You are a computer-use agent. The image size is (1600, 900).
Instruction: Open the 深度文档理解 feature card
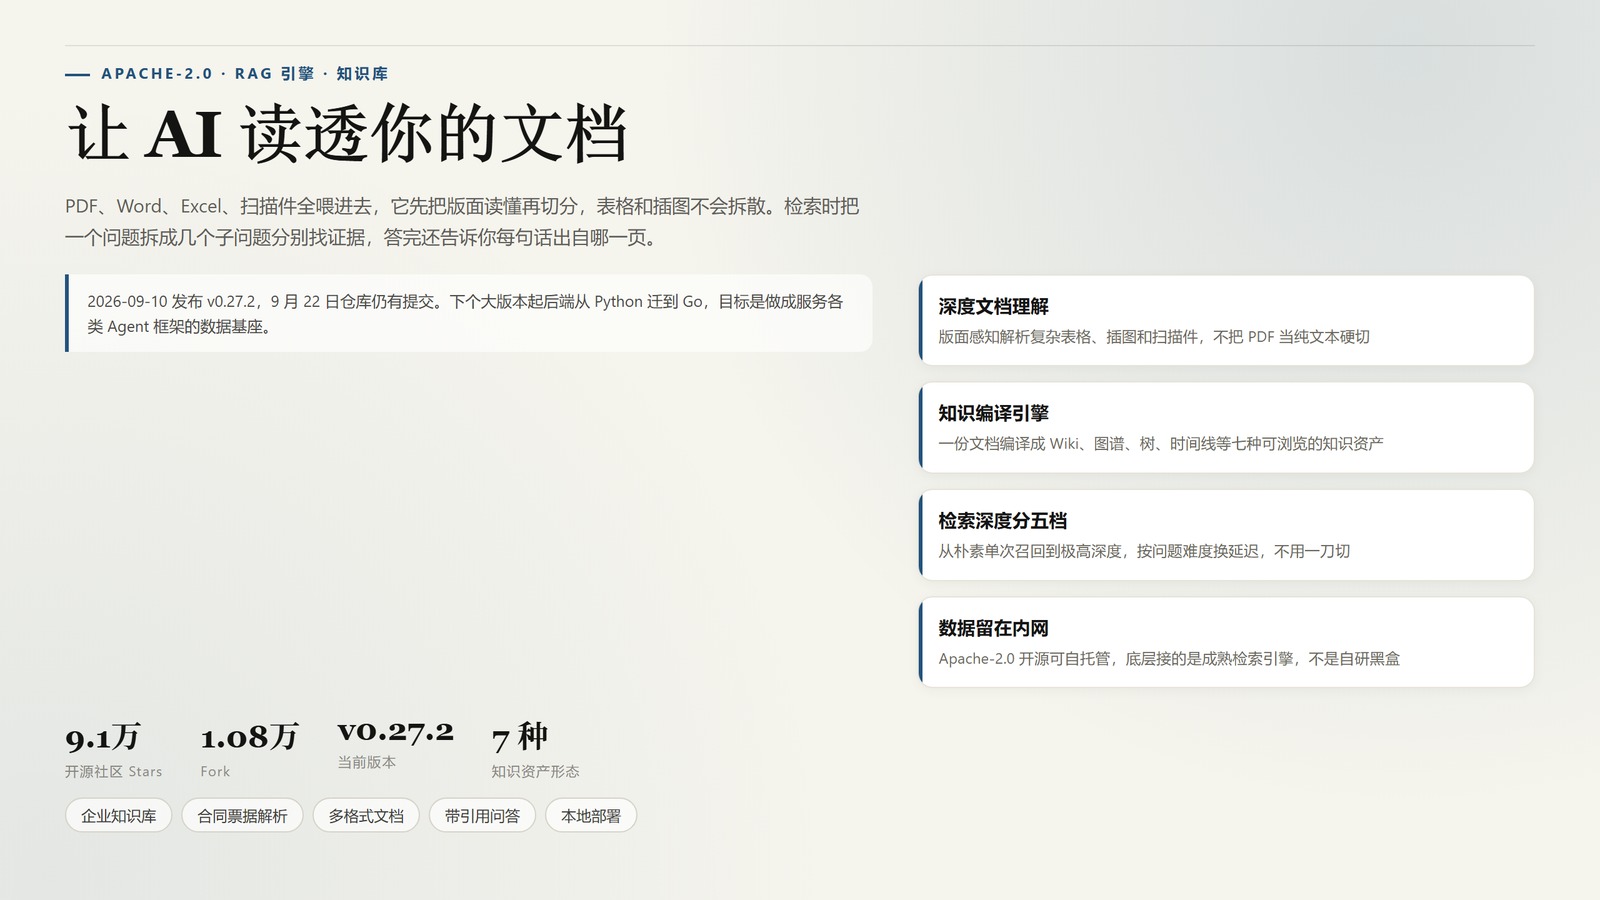pyautogui.click(x=1226, y=320)
